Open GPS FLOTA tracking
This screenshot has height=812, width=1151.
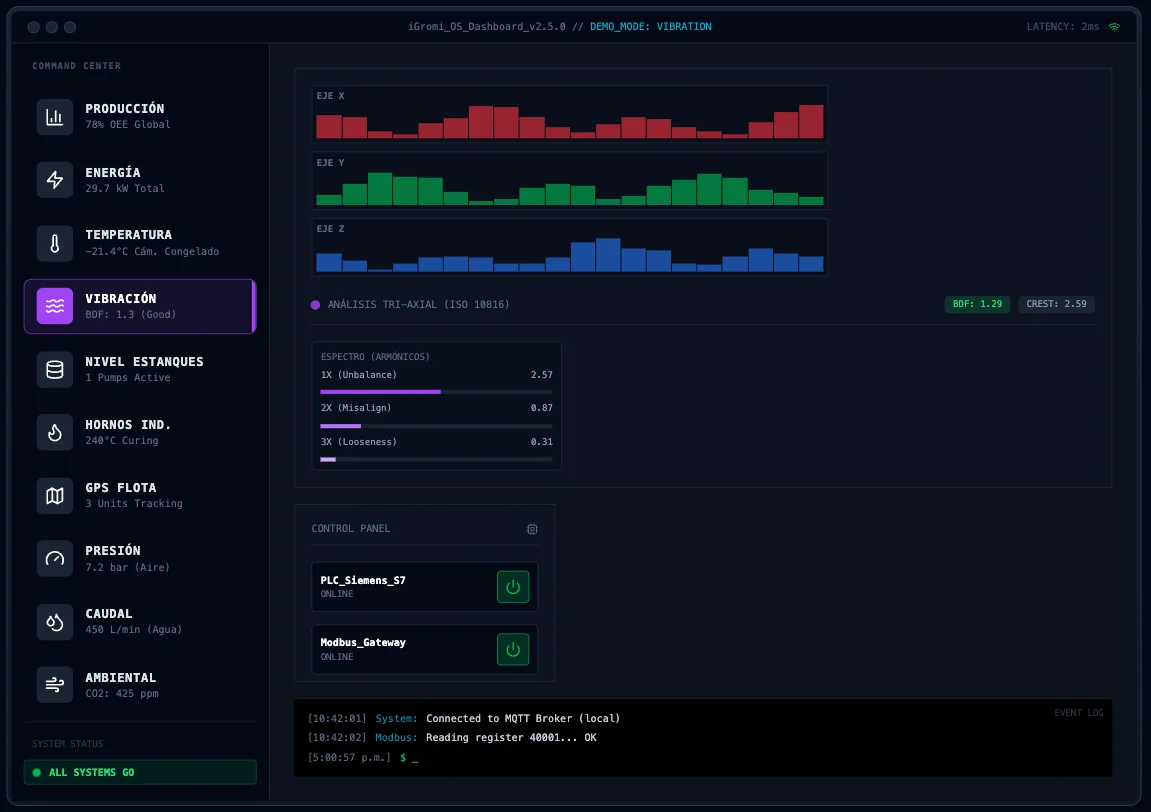(x=140, y=496)
